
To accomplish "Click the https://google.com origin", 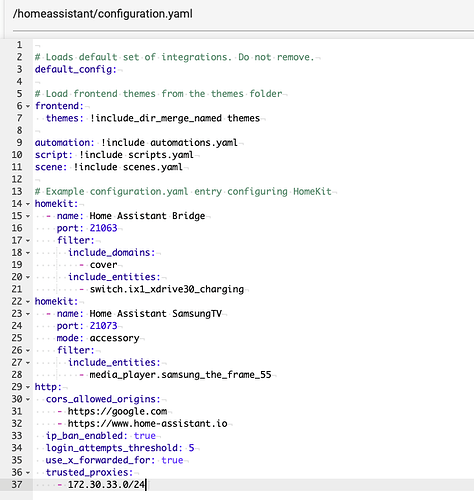I will tap(117, 411).
